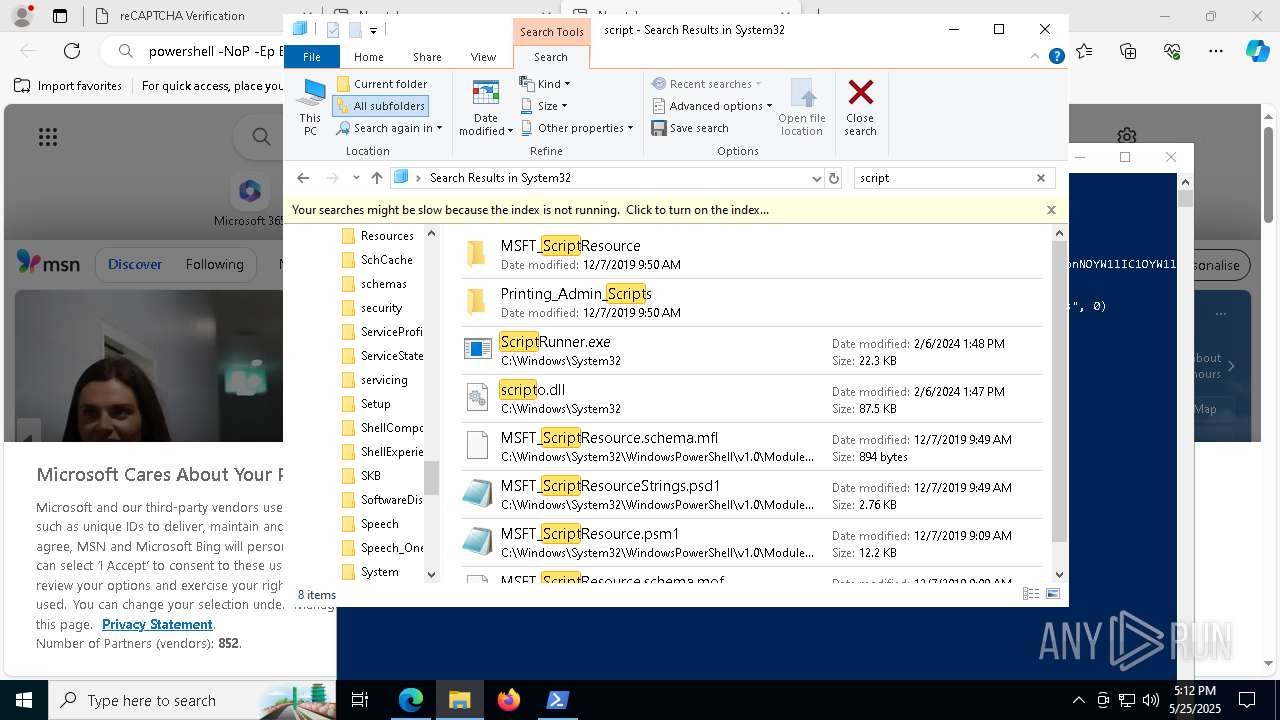Open Privacy Statement link in browser
Viewport: 1280px width, 720px height.
tap(157, 624)
